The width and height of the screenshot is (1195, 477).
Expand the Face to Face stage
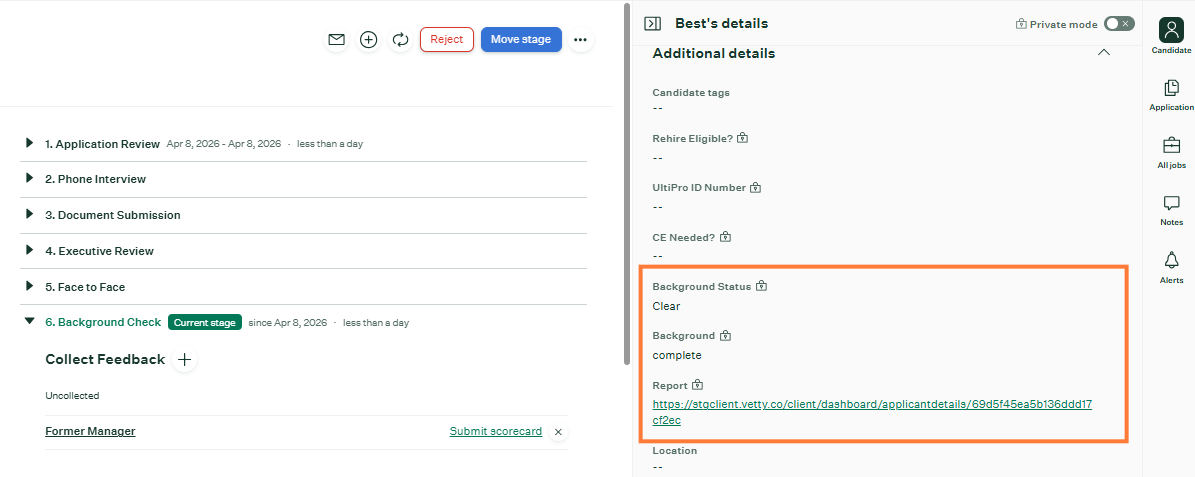(x=30, y=287)
